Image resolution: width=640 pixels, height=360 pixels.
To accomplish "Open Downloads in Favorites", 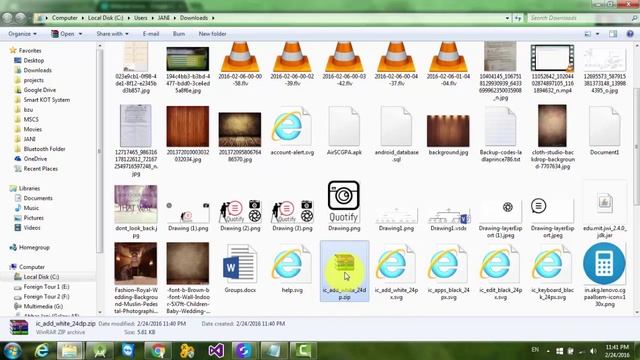I will click(37, 70).
